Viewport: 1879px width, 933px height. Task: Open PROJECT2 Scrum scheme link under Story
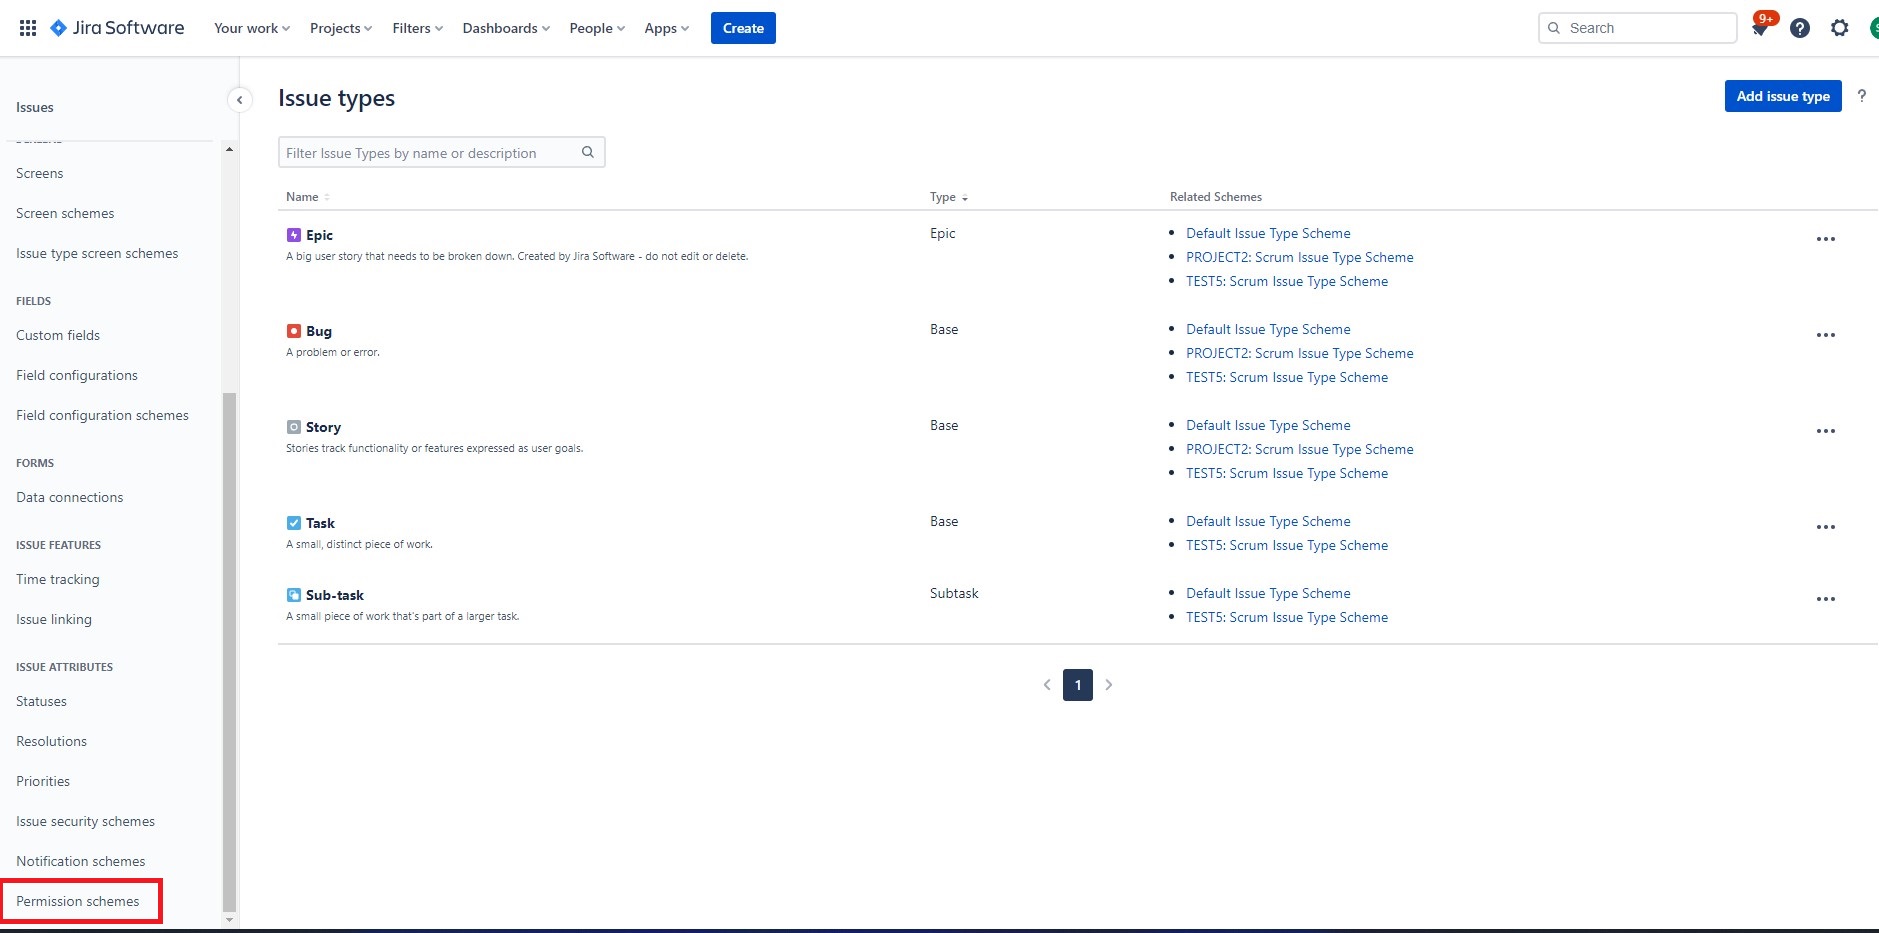tap(1299, 449)
